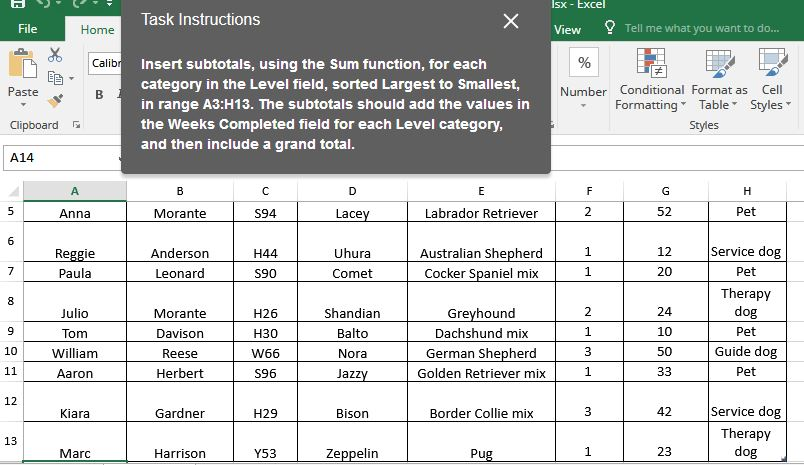Viewport: 804px width, 465px height.
Task: Click the Select All corner triangle
Action: click(x=12, y=191)
